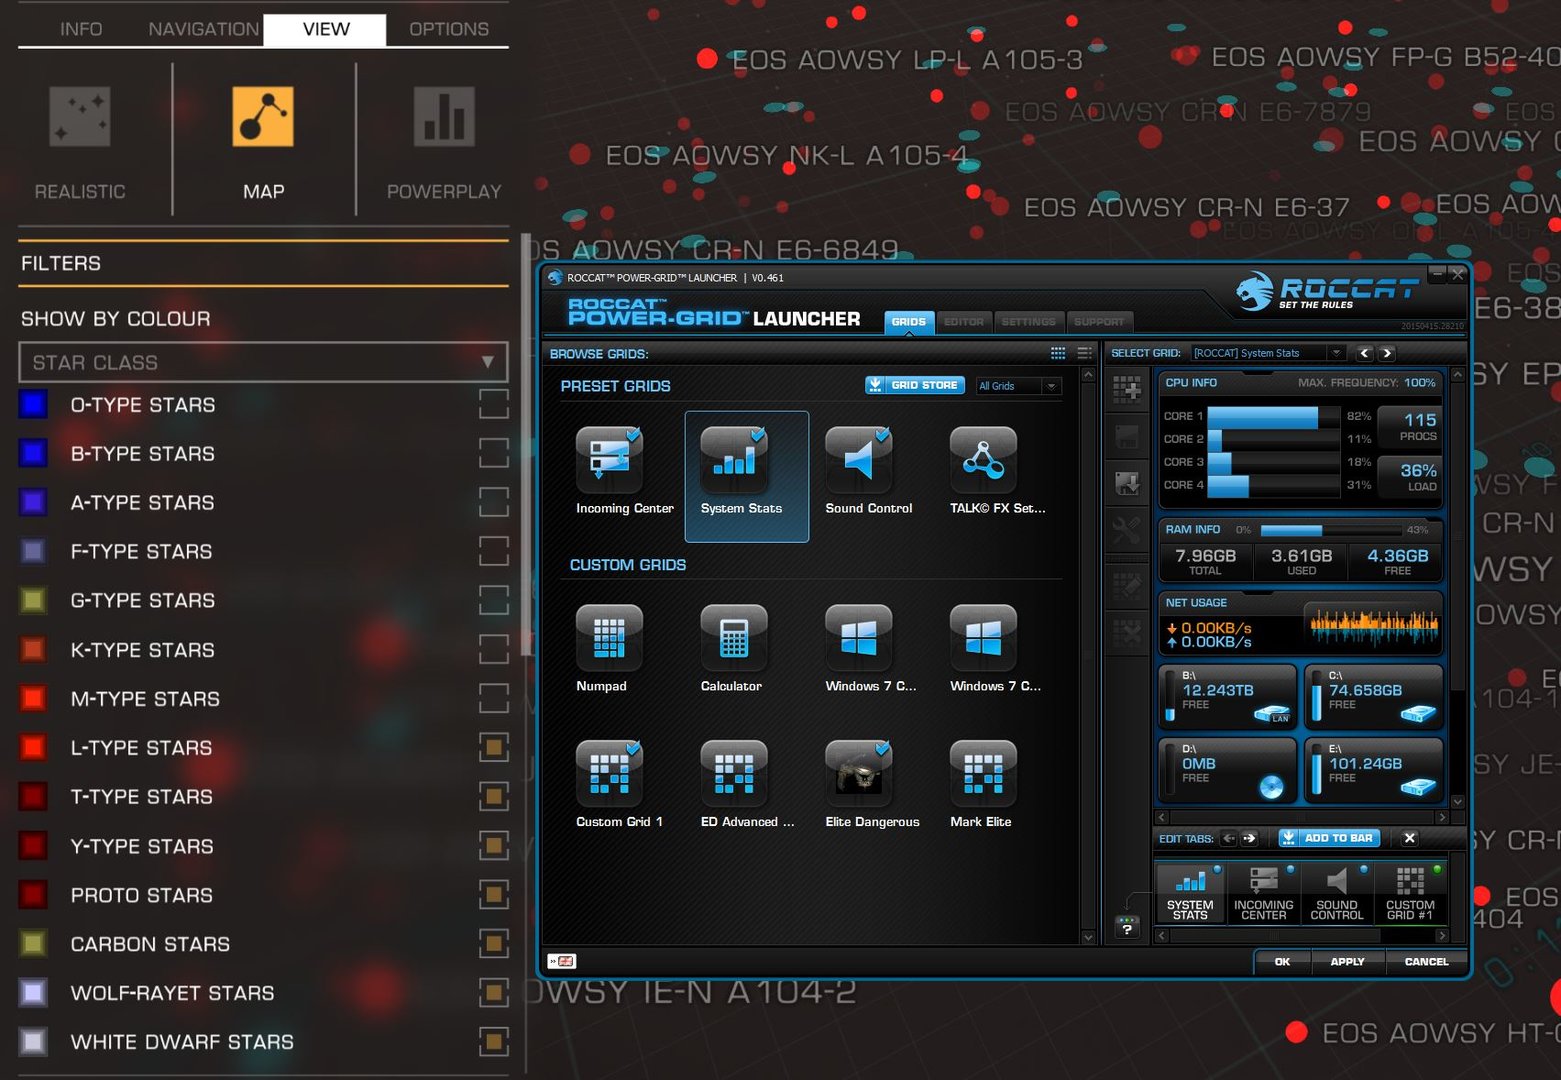Viewport: 1561px width, 1080px height.
Task: Select the Grids tab in launcher
Action: [908, 322]
